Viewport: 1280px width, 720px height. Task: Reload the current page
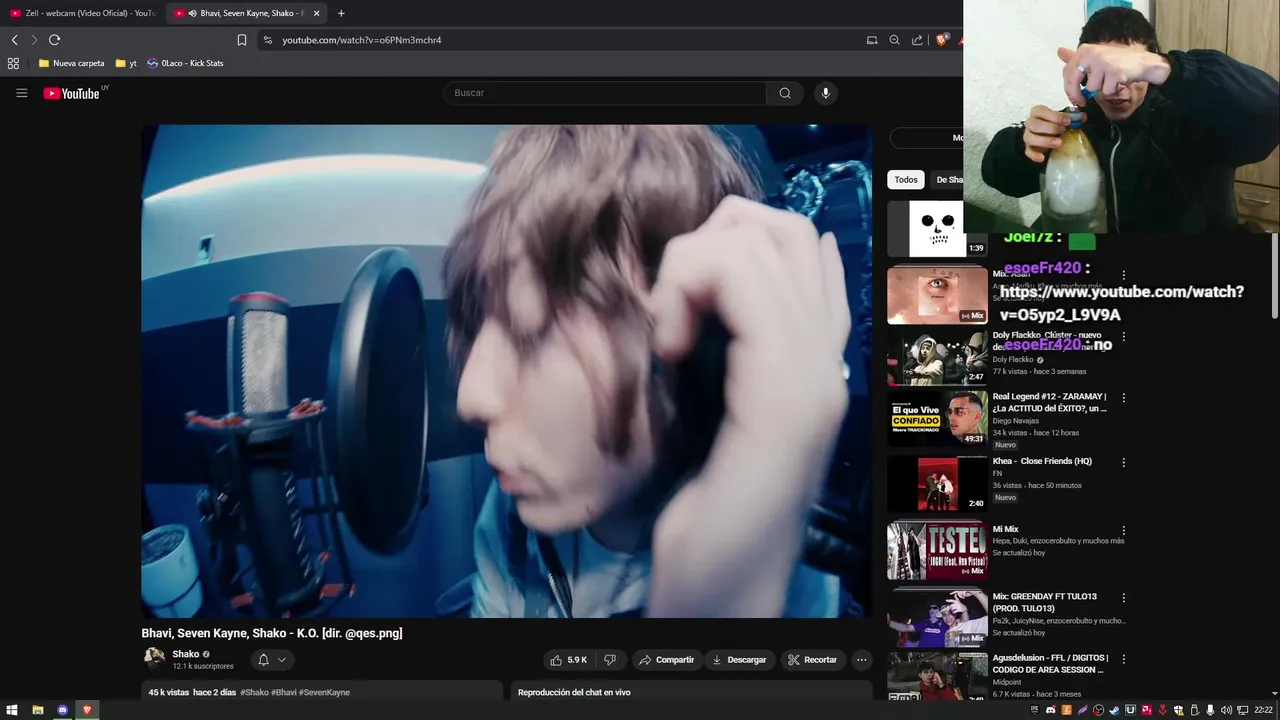(x=54, y=40)
